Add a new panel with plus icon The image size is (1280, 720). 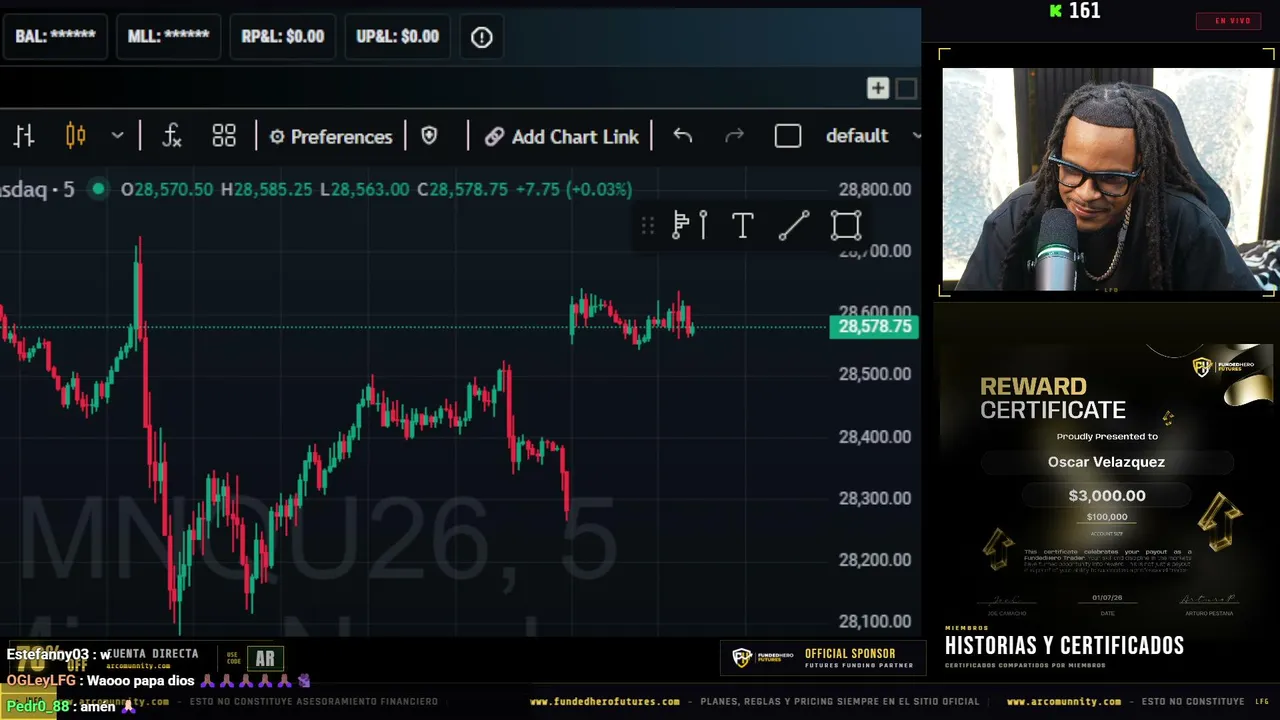pyautogui.click(x=878, y=89)
